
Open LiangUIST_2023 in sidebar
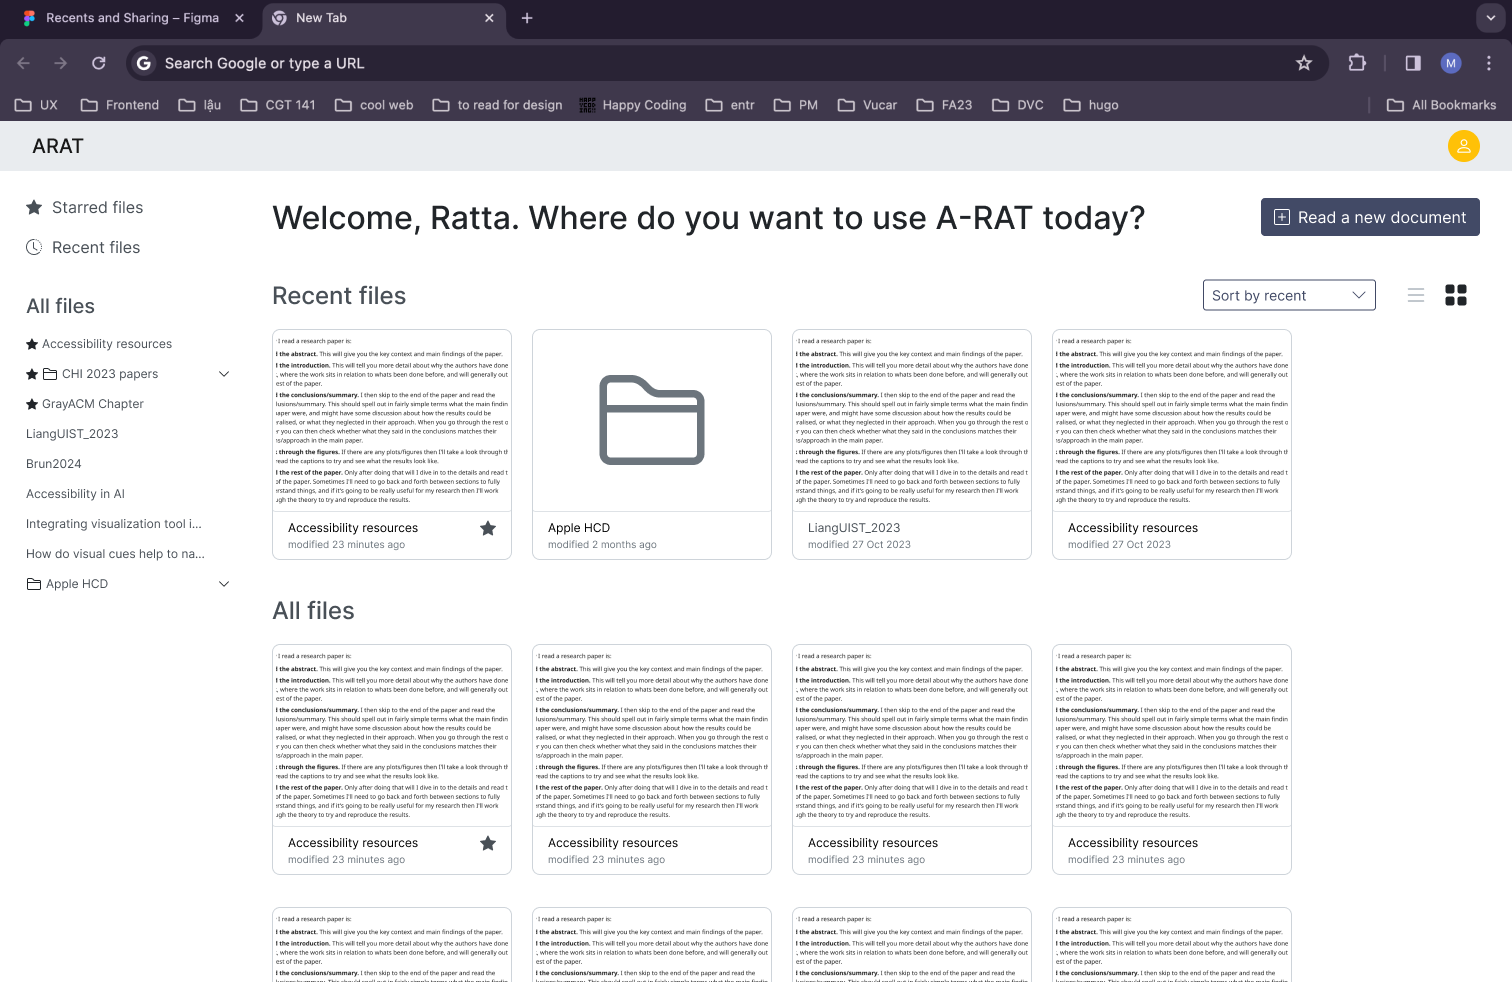click(72, 434)
